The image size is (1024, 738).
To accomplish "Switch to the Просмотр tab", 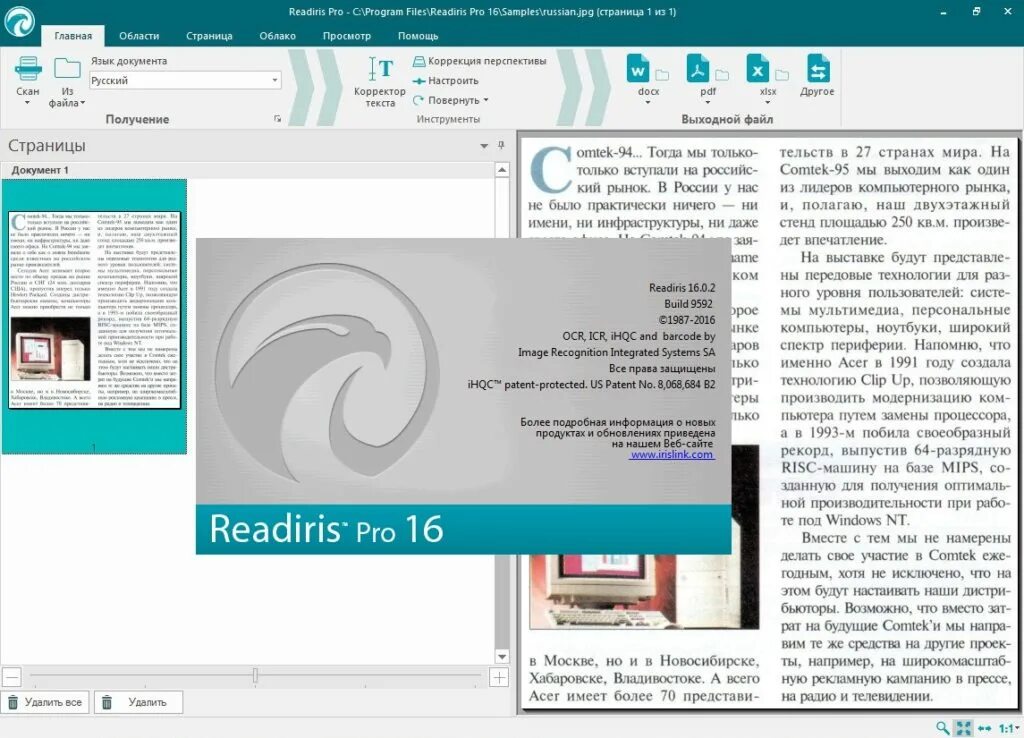I will [347, 36].
